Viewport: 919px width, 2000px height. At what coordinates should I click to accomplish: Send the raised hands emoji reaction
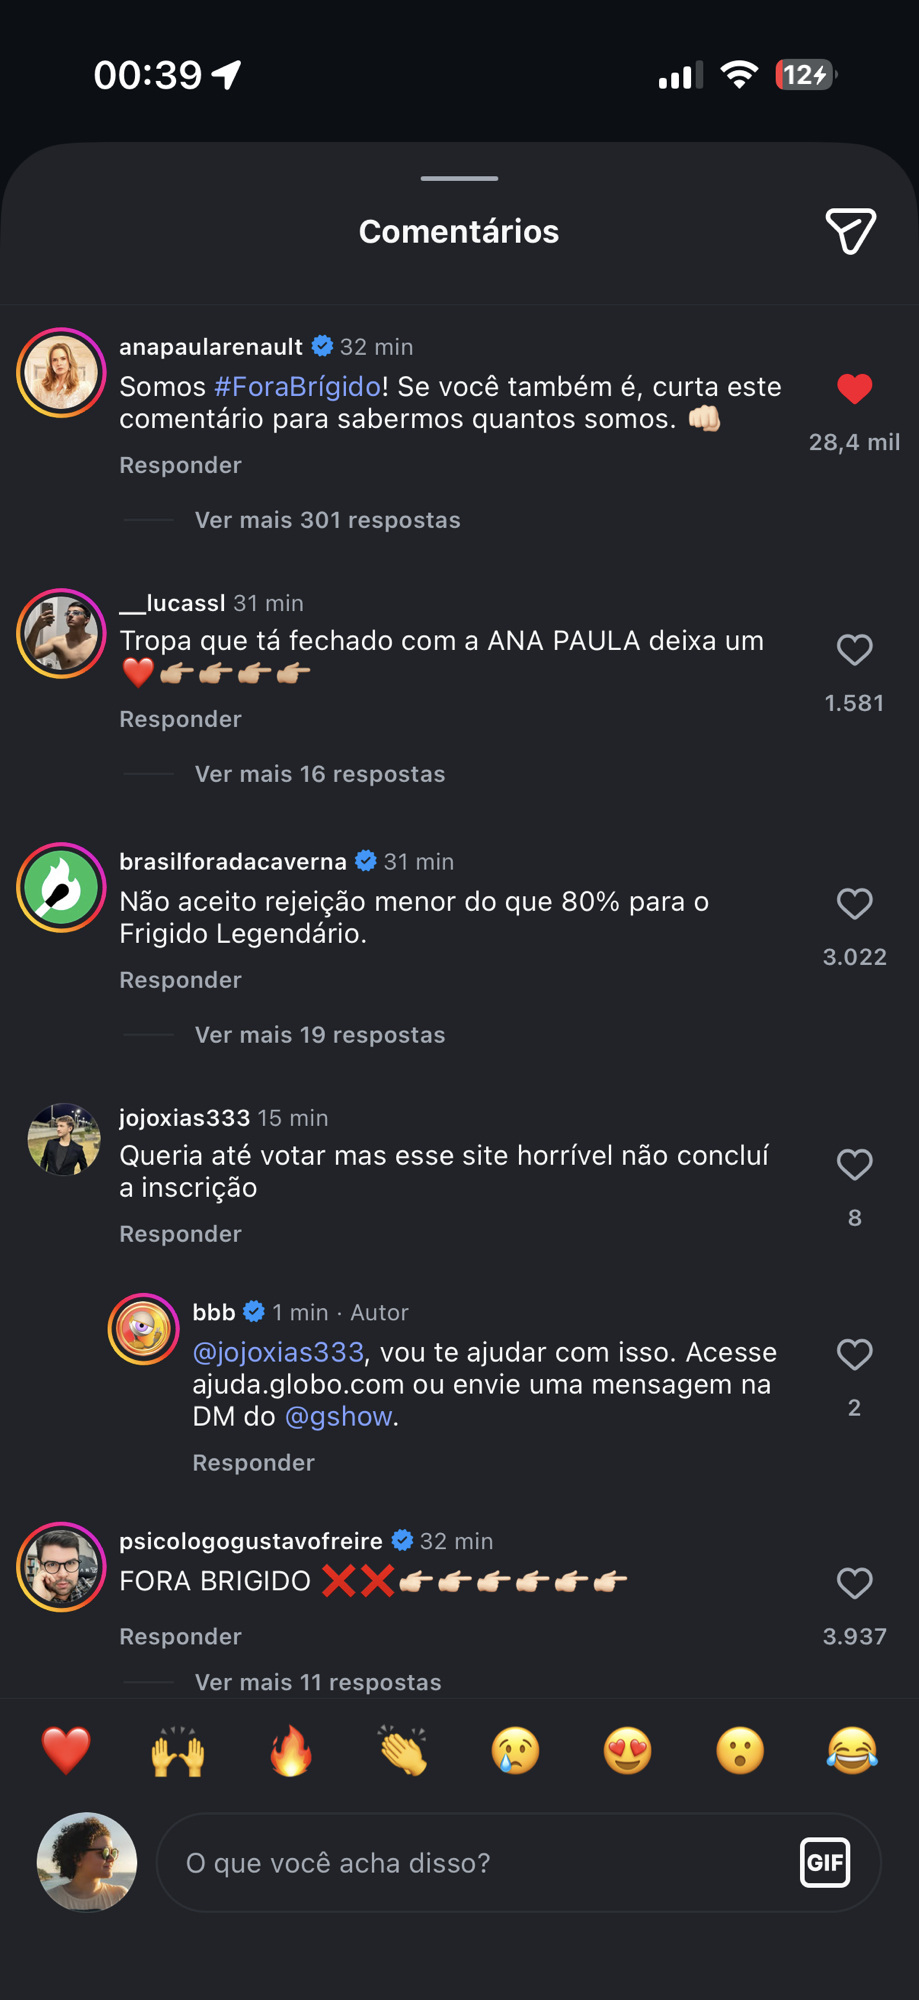coord(178,1751)
